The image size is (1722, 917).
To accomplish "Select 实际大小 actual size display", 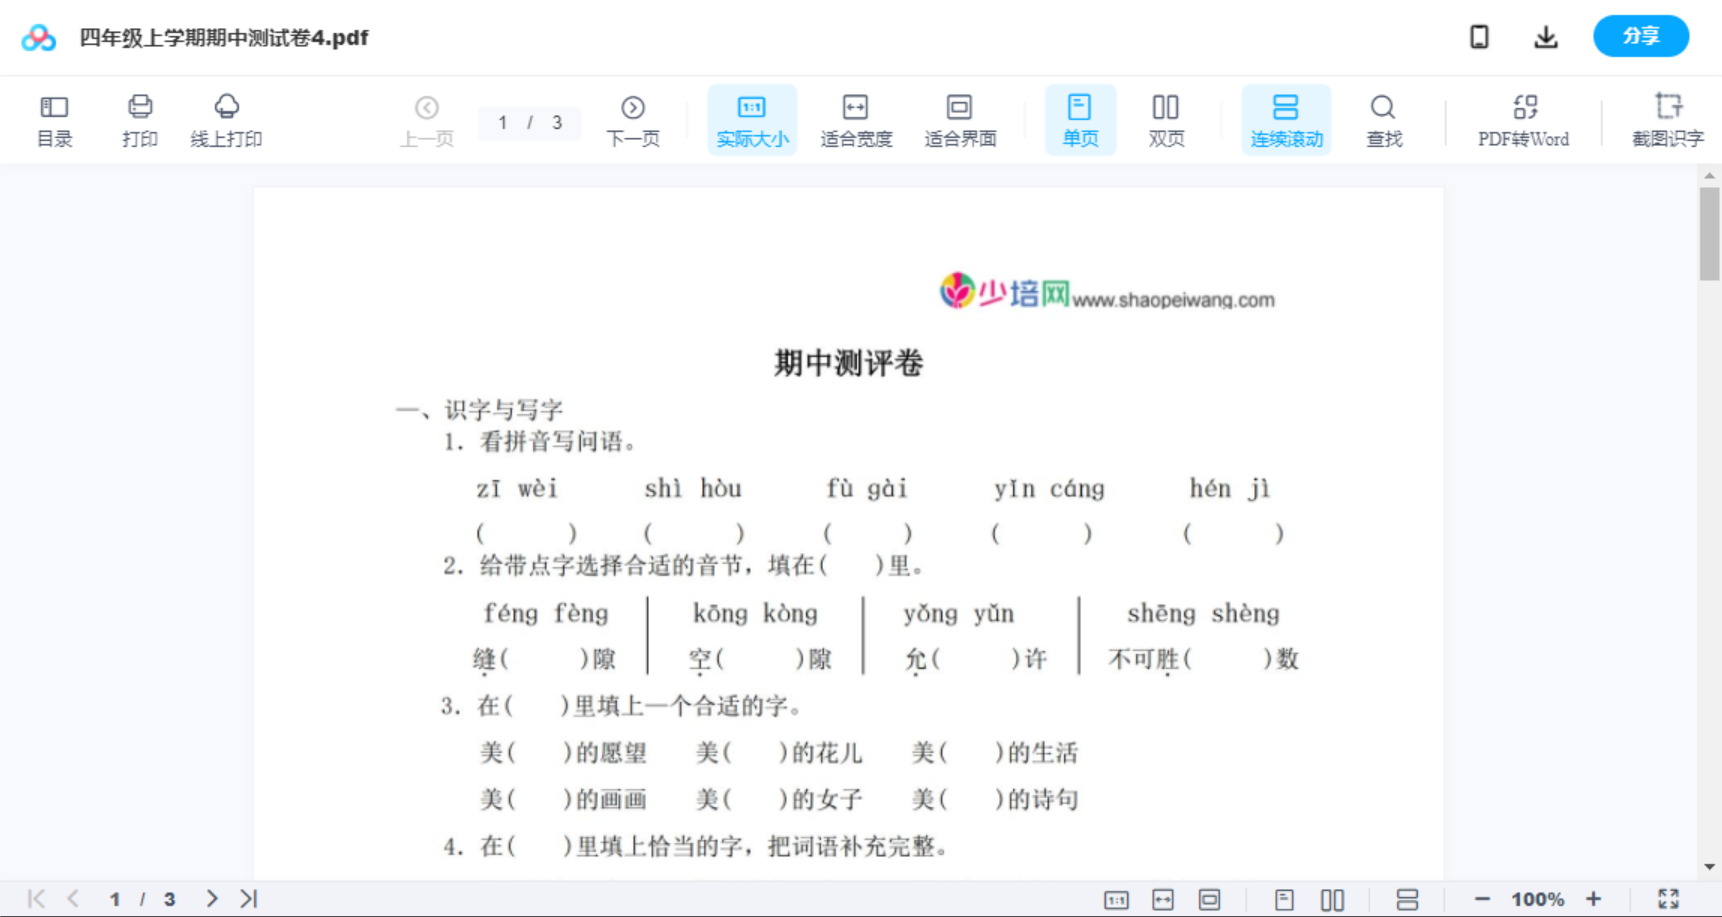I will [x=752, y=119].
